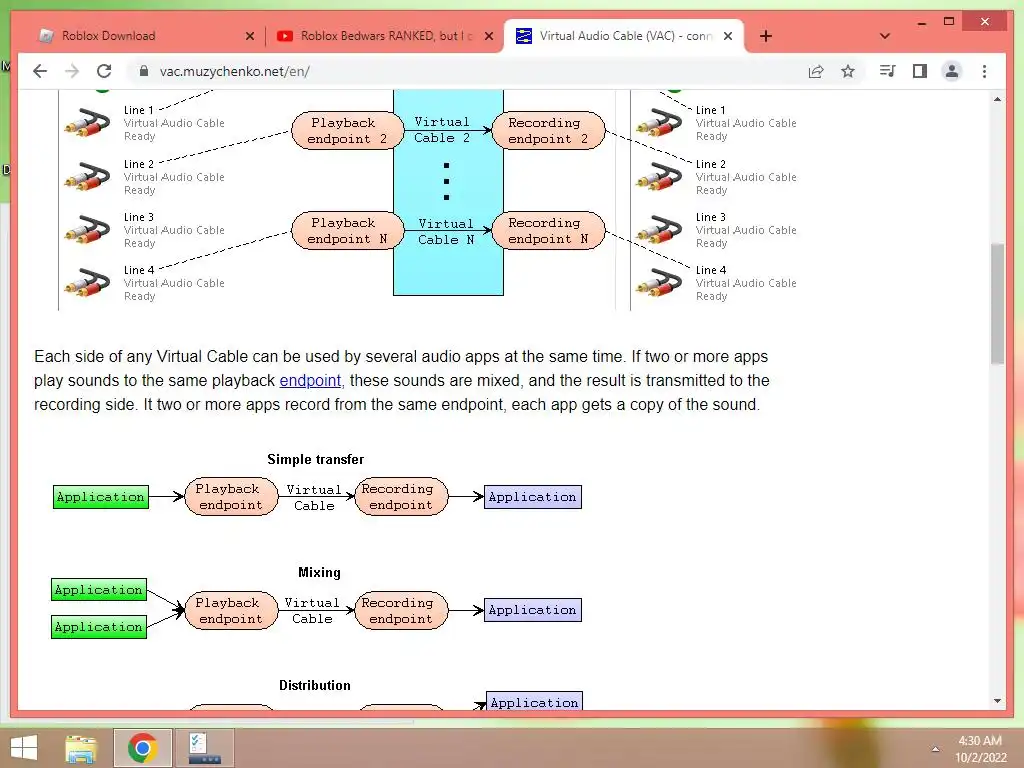
Task: Click Recording endpoint N node
Action: pyautogui.click(x=549, y=231)
